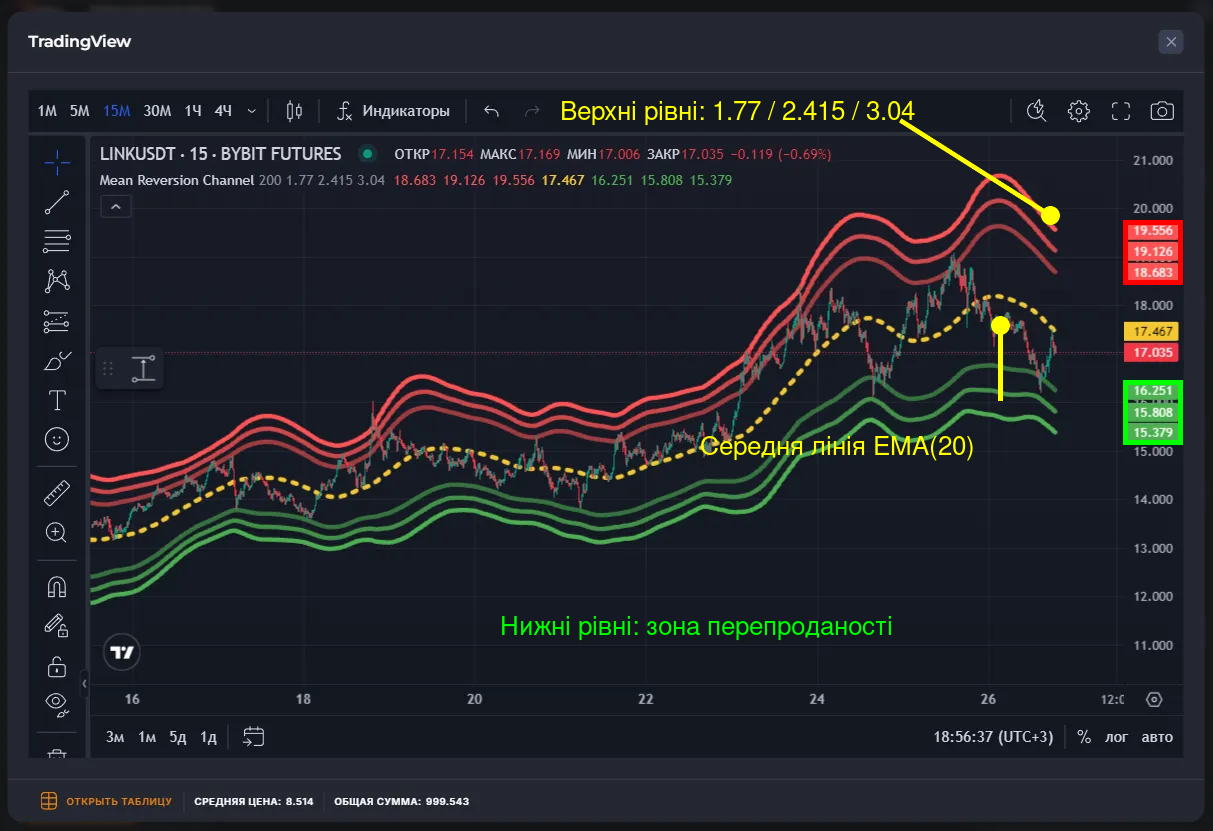Click the LINKUSDT · 15 · BYBIT FUTURES symbol title
This screenshot has height=831, width=1213.
pyautogui.click(x=220, y=154)
